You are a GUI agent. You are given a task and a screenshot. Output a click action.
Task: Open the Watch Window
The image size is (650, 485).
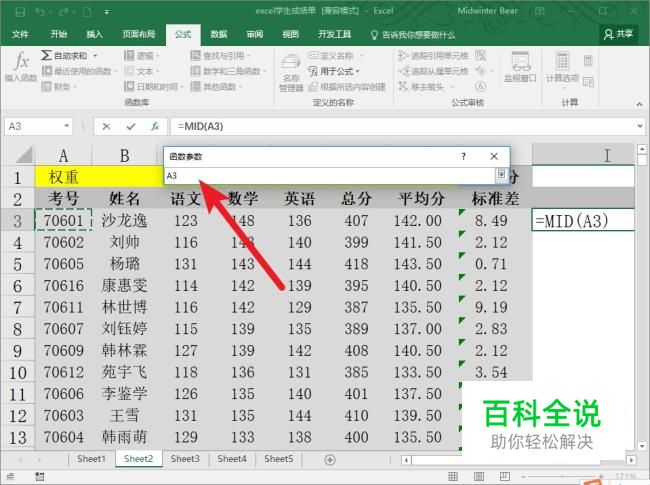coord(520,67)
